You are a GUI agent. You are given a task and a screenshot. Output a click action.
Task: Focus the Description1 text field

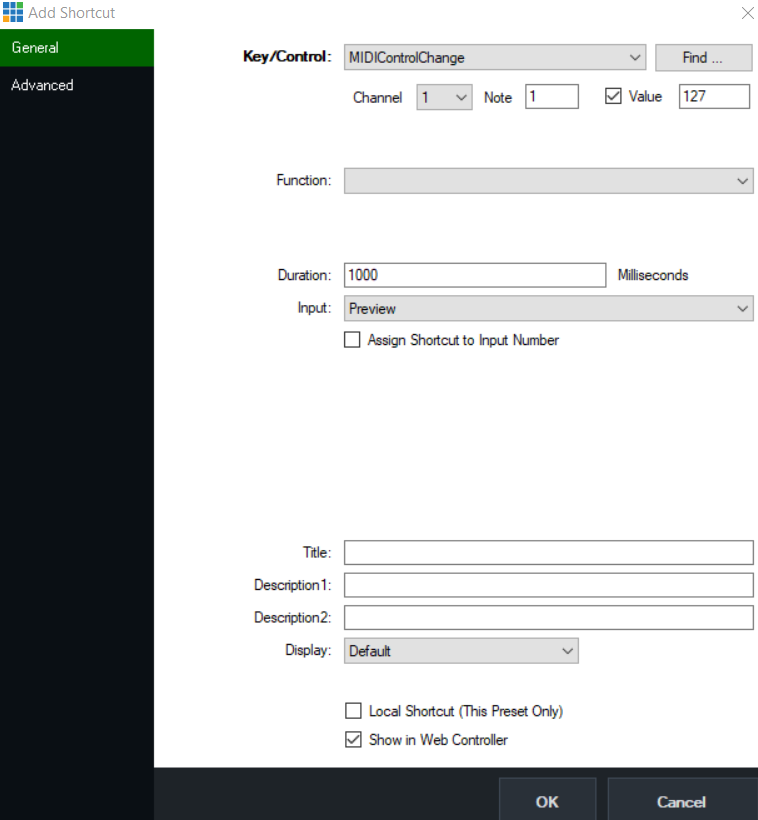pos(548,585)
